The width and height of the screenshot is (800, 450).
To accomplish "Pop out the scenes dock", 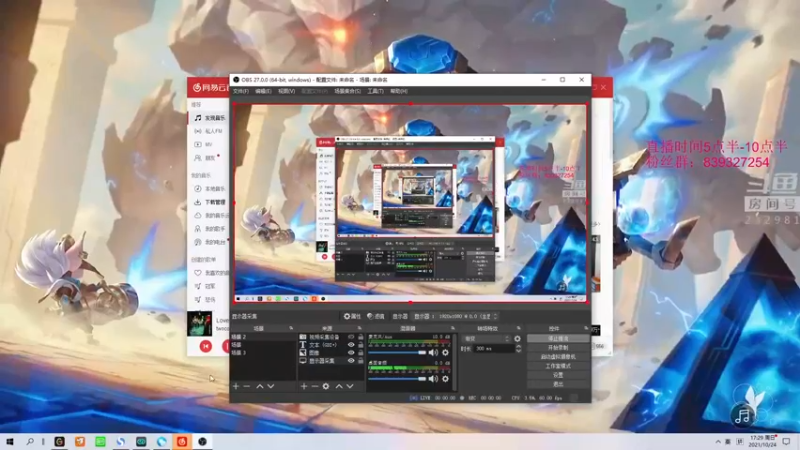I will click(x=291, y=328).
